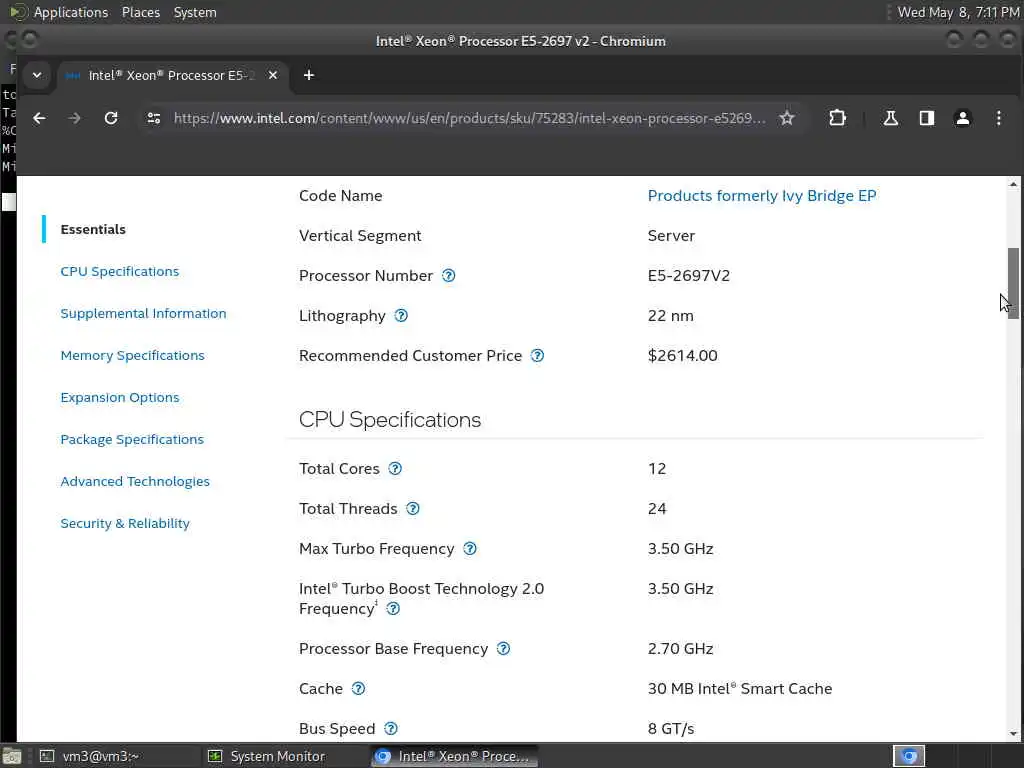Jump to Expansion Options section

[120, 398]
